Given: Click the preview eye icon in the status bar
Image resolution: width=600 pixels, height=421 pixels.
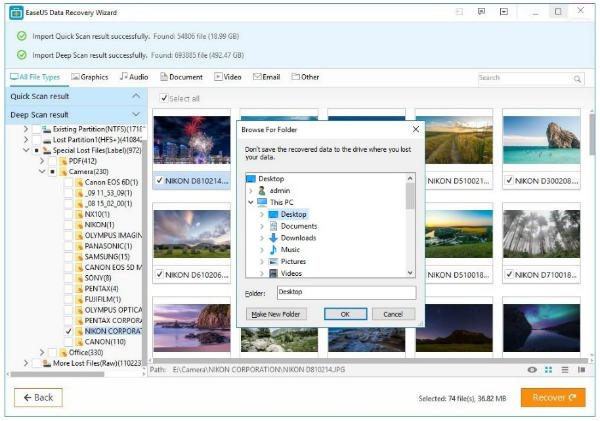Looking at the screenshot, I should tap(532, 370).
